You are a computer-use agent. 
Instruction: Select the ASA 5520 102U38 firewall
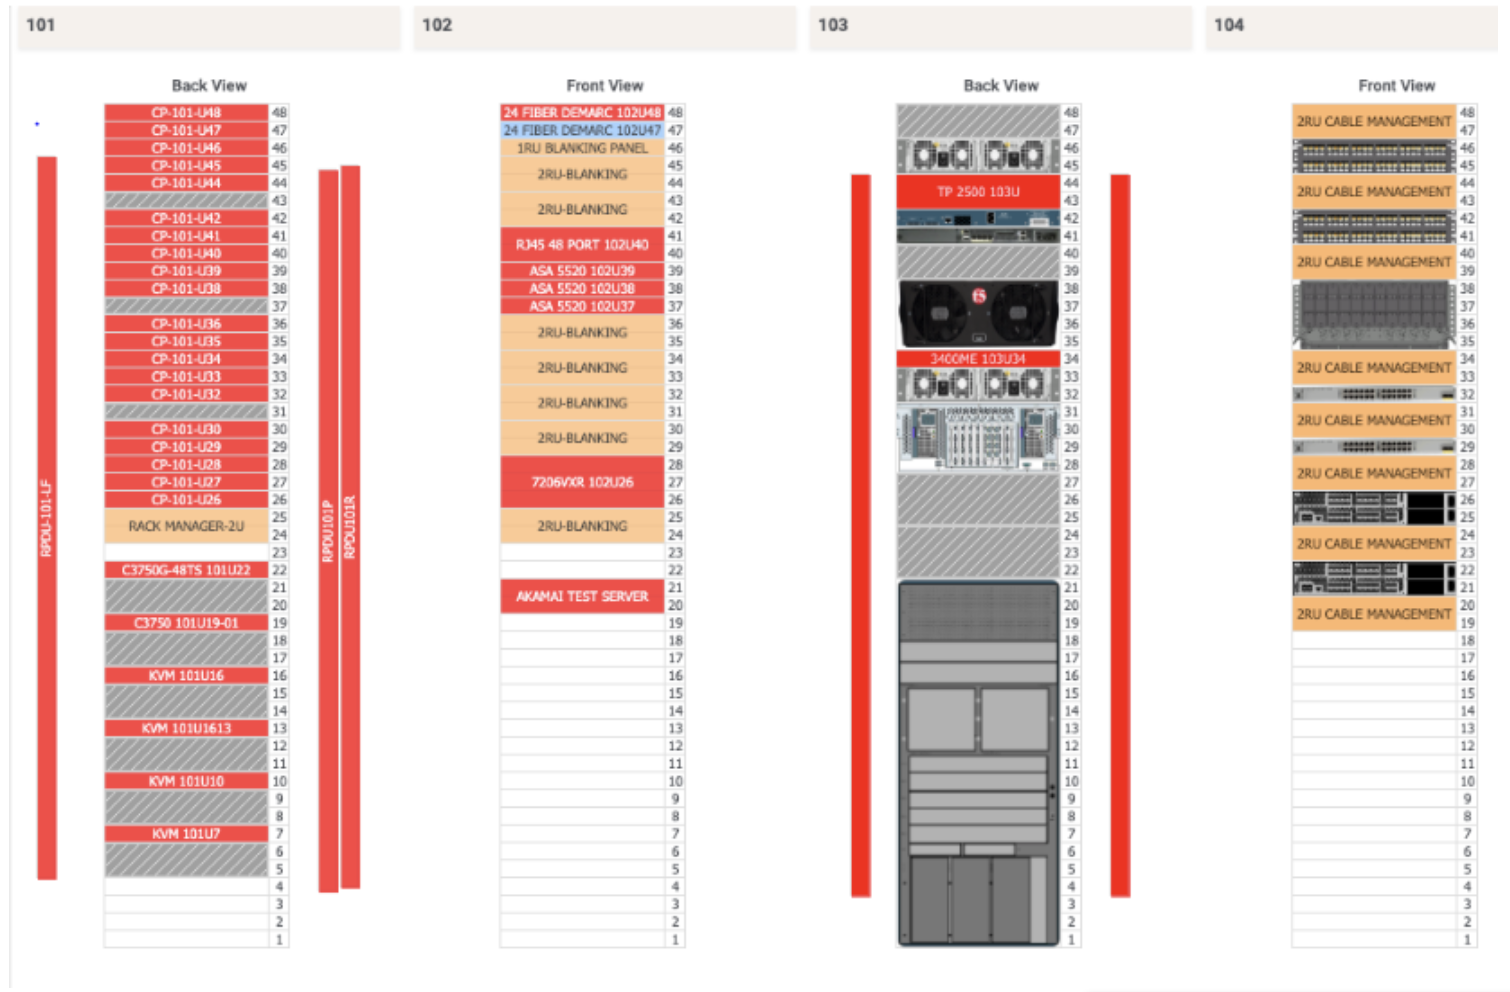[582, 288]
